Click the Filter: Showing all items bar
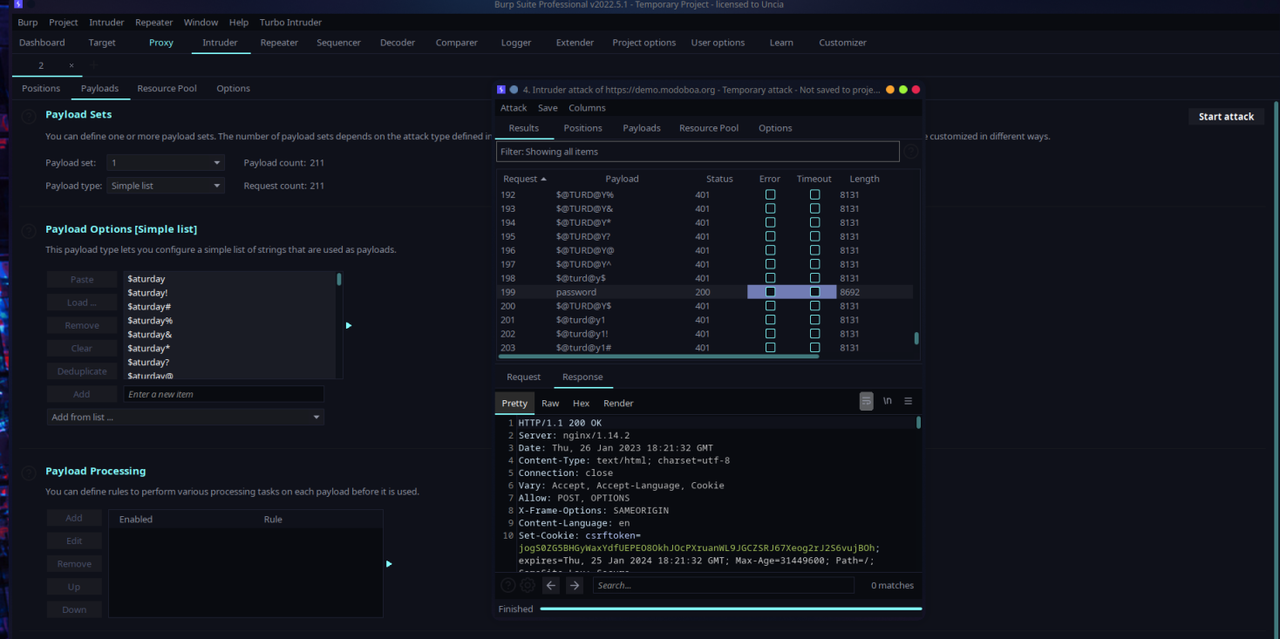The height and width of the screenshot is (639, 1280). pyautogui.click(x=698, y=151)
